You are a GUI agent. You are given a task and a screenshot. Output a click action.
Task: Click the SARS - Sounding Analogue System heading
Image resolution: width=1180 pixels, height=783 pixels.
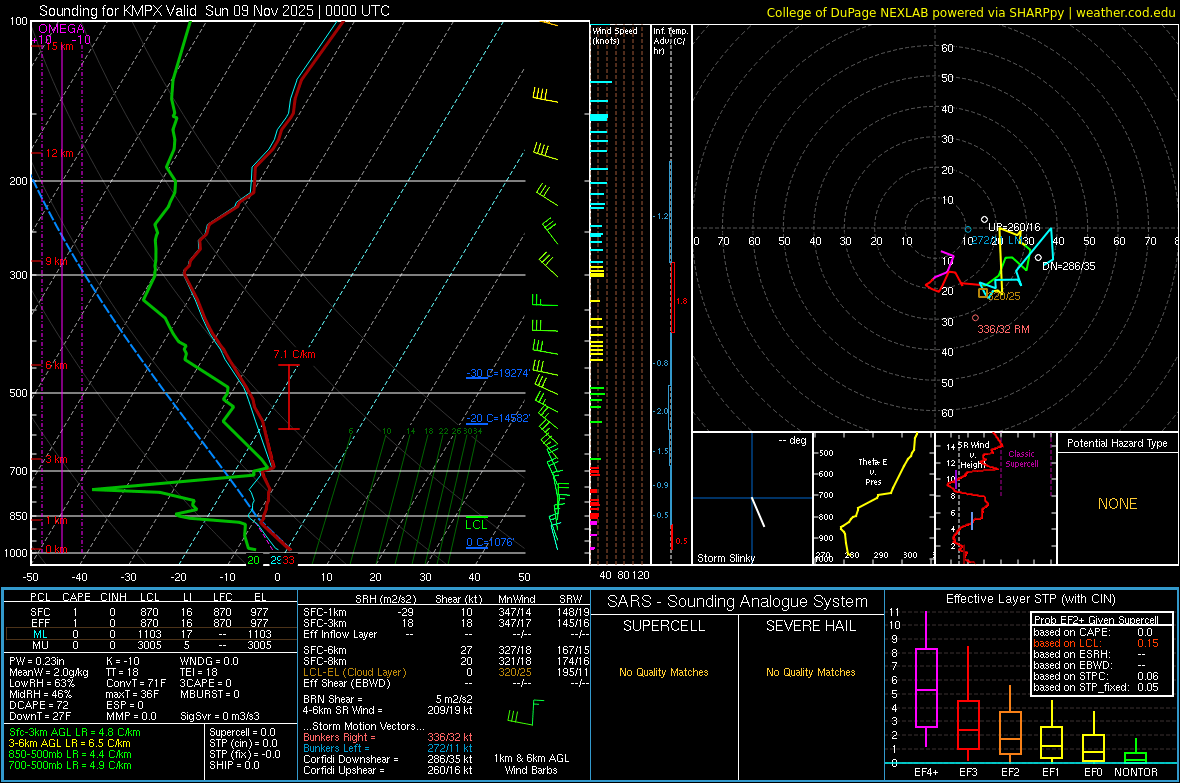coord(738,602)
